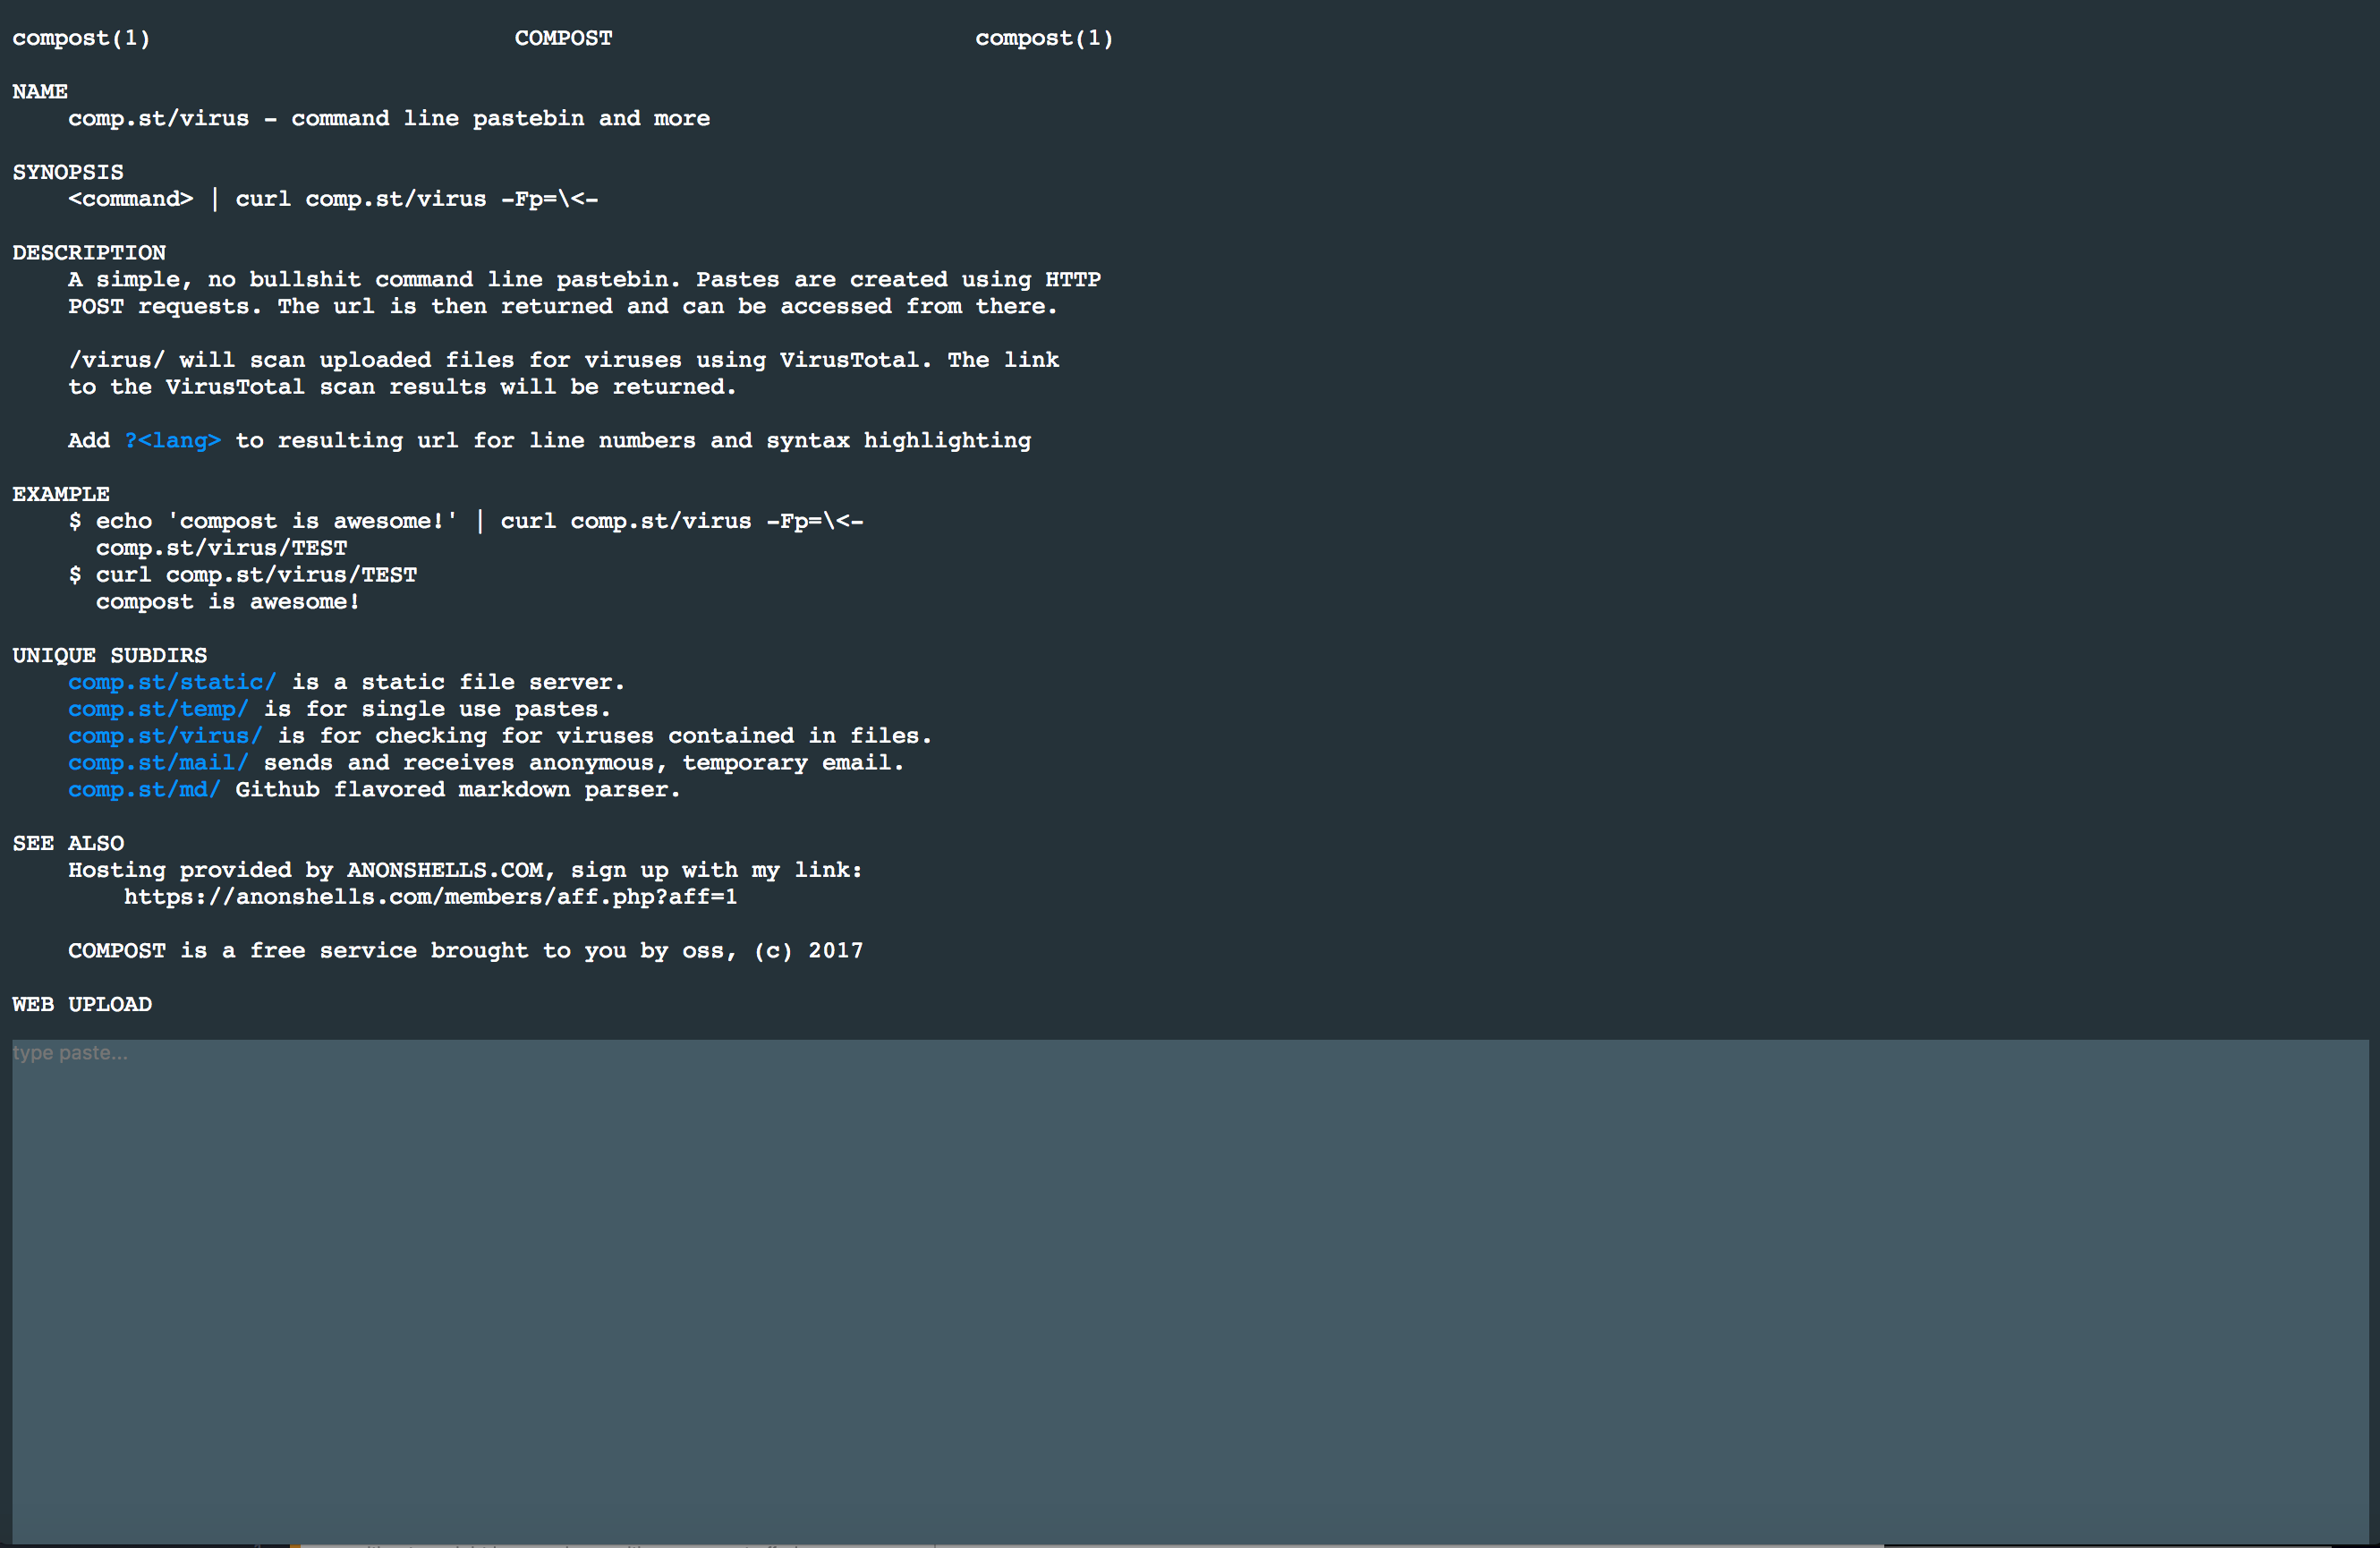
Task: Click the anonshells.com affiliate URL text
Action: (430, 897)
